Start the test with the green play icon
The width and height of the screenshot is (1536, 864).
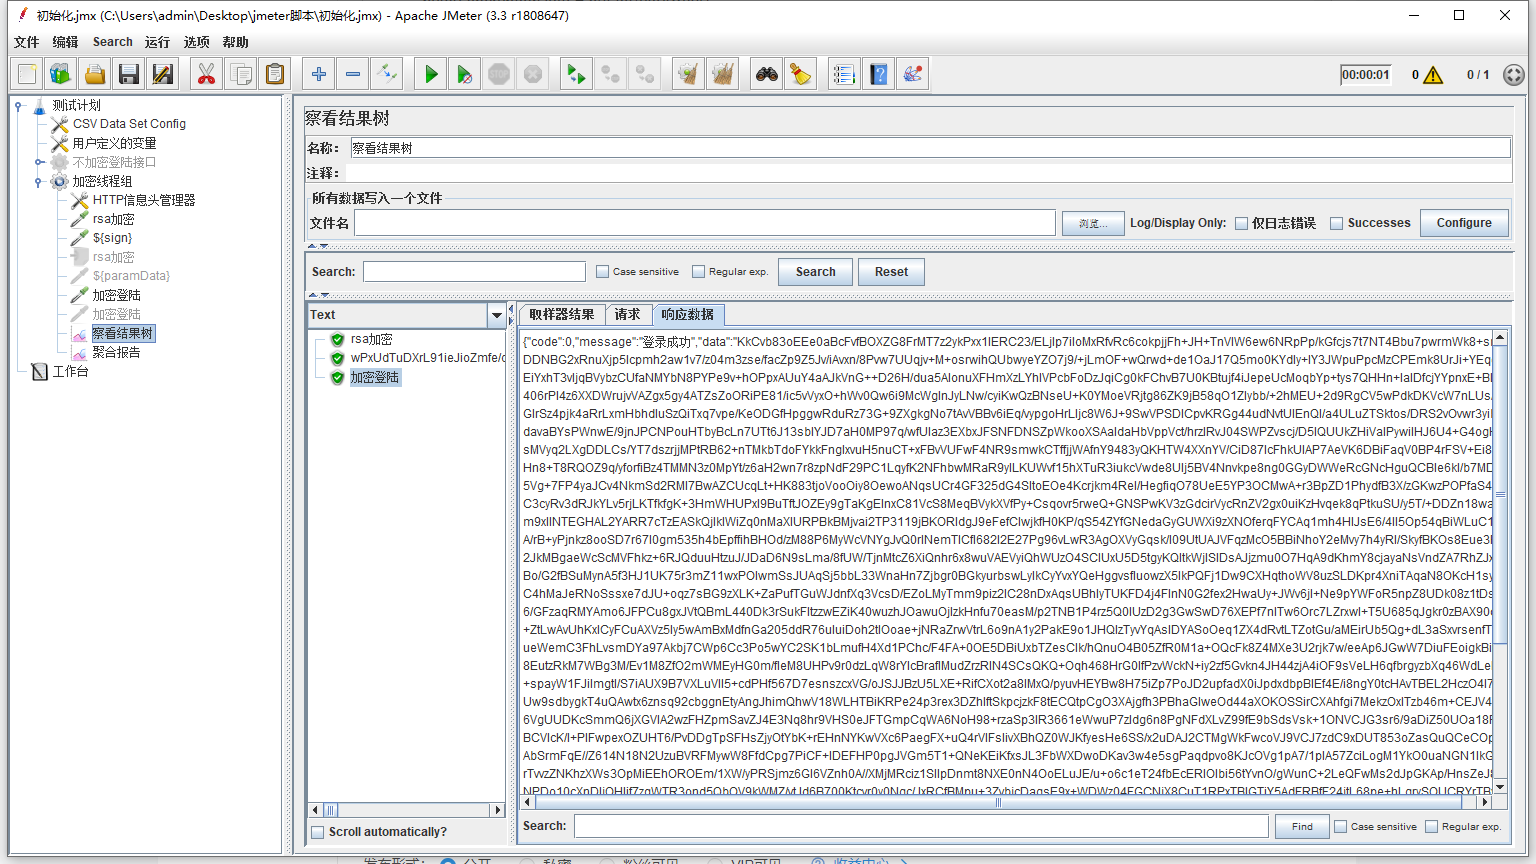coord(430,73)
